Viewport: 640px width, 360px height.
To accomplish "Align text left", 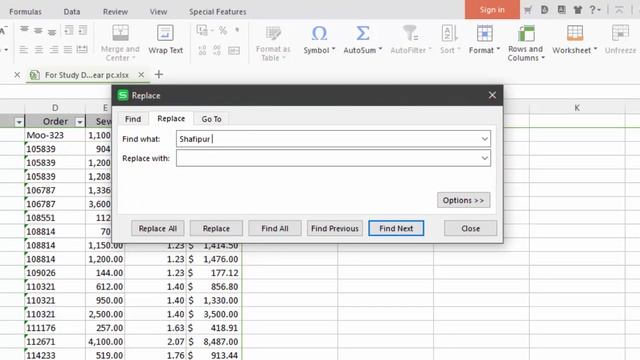I will (24, 50).
